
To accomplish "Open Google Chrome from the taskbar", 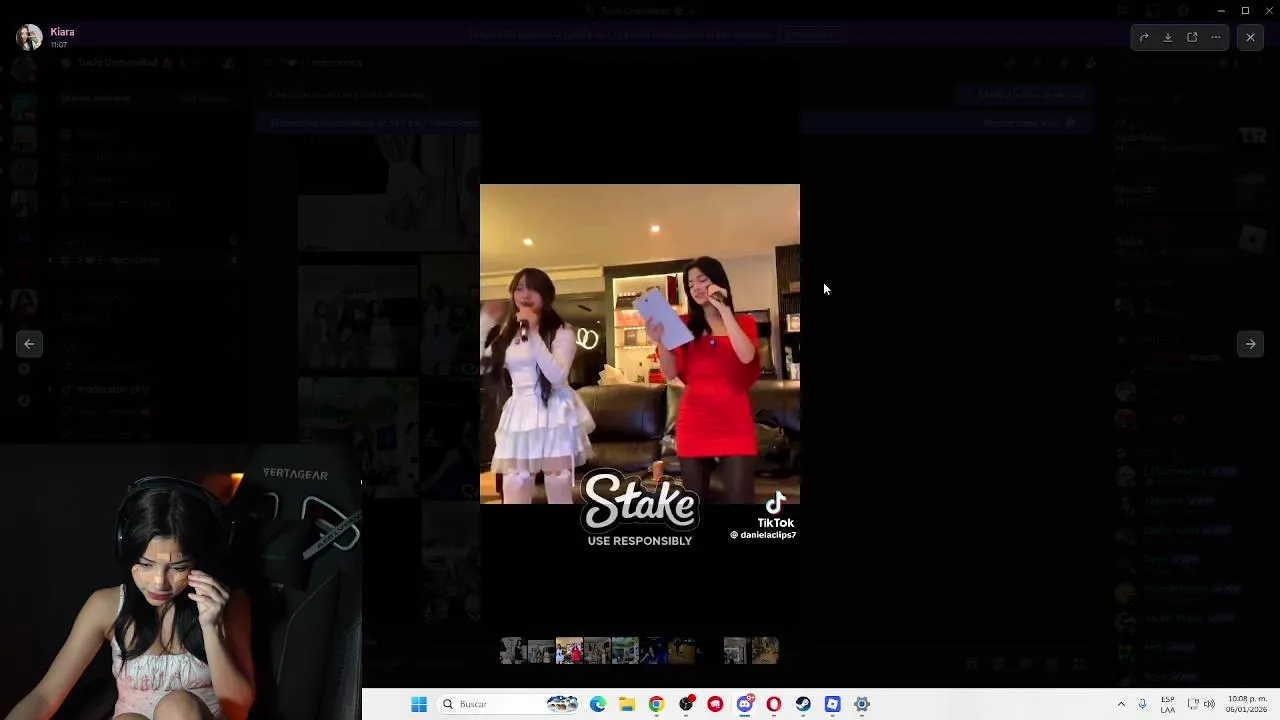I will pyautogui.click(x=656, y=704).
